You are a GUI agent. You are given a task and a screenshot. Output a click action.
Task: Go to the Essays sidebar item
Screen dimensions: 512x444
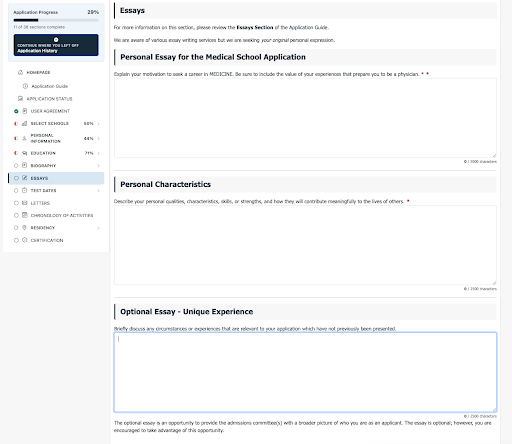coord(56,178)
